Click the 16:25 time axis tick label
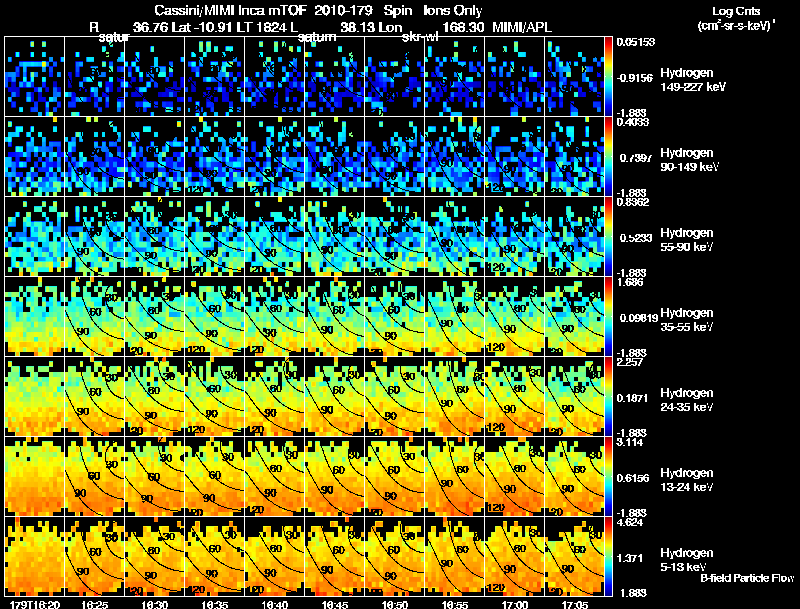 click(93, 604)
